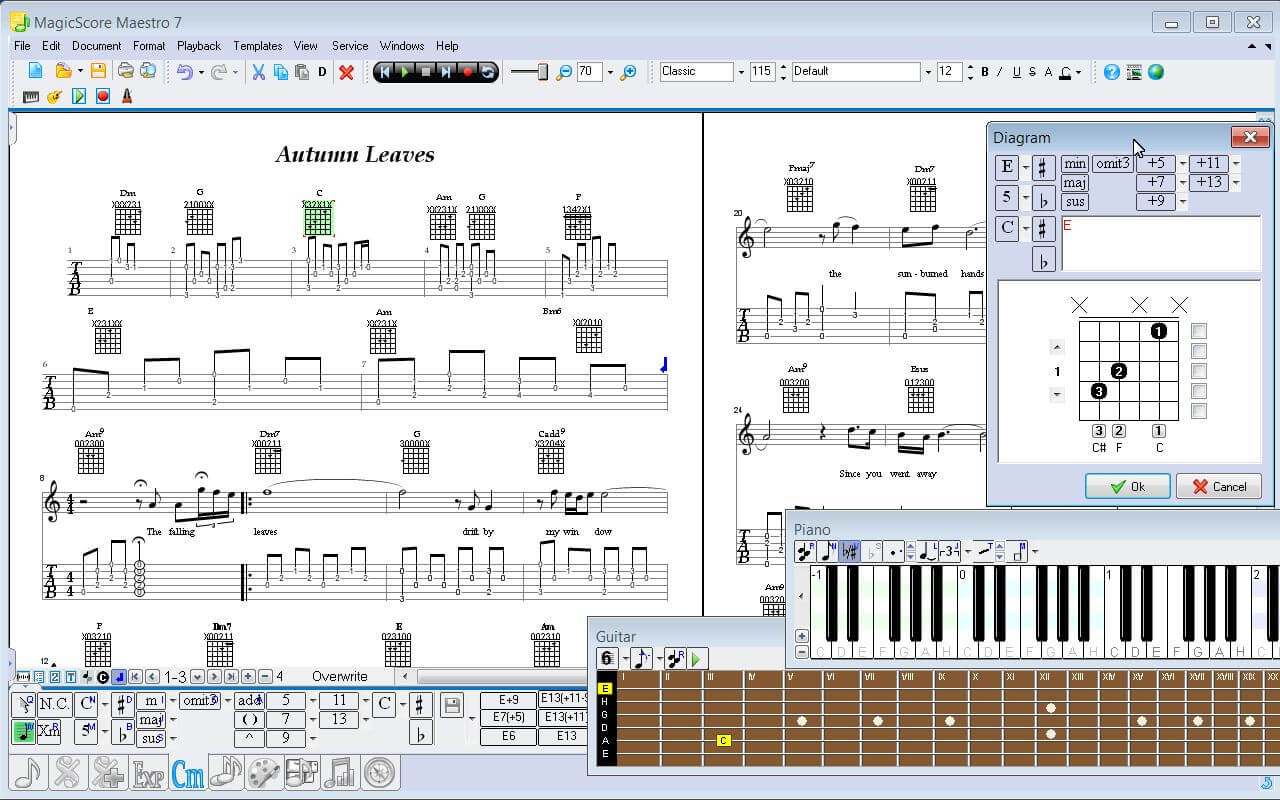Image resolution: width=1280 pixels, height=800 pixels.
Task: Expand the +9 dropdown arrow in Diagram dialog
Action: 1183,202
